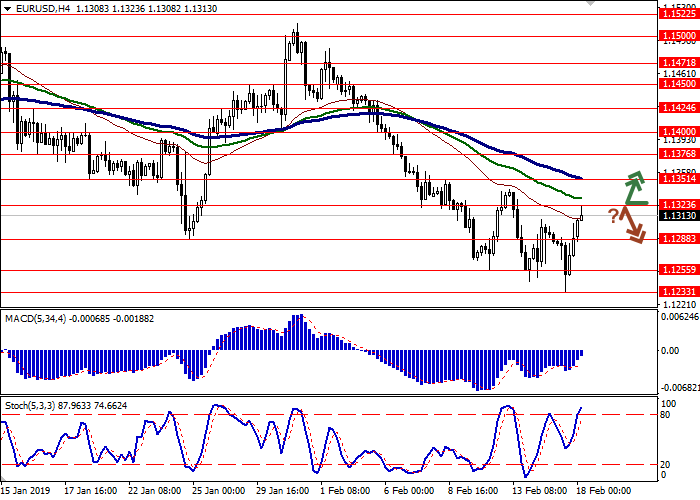This screenshot has width=700, height=500.
Task: Click the orange question mark symbol
Action: pos(612,215)
